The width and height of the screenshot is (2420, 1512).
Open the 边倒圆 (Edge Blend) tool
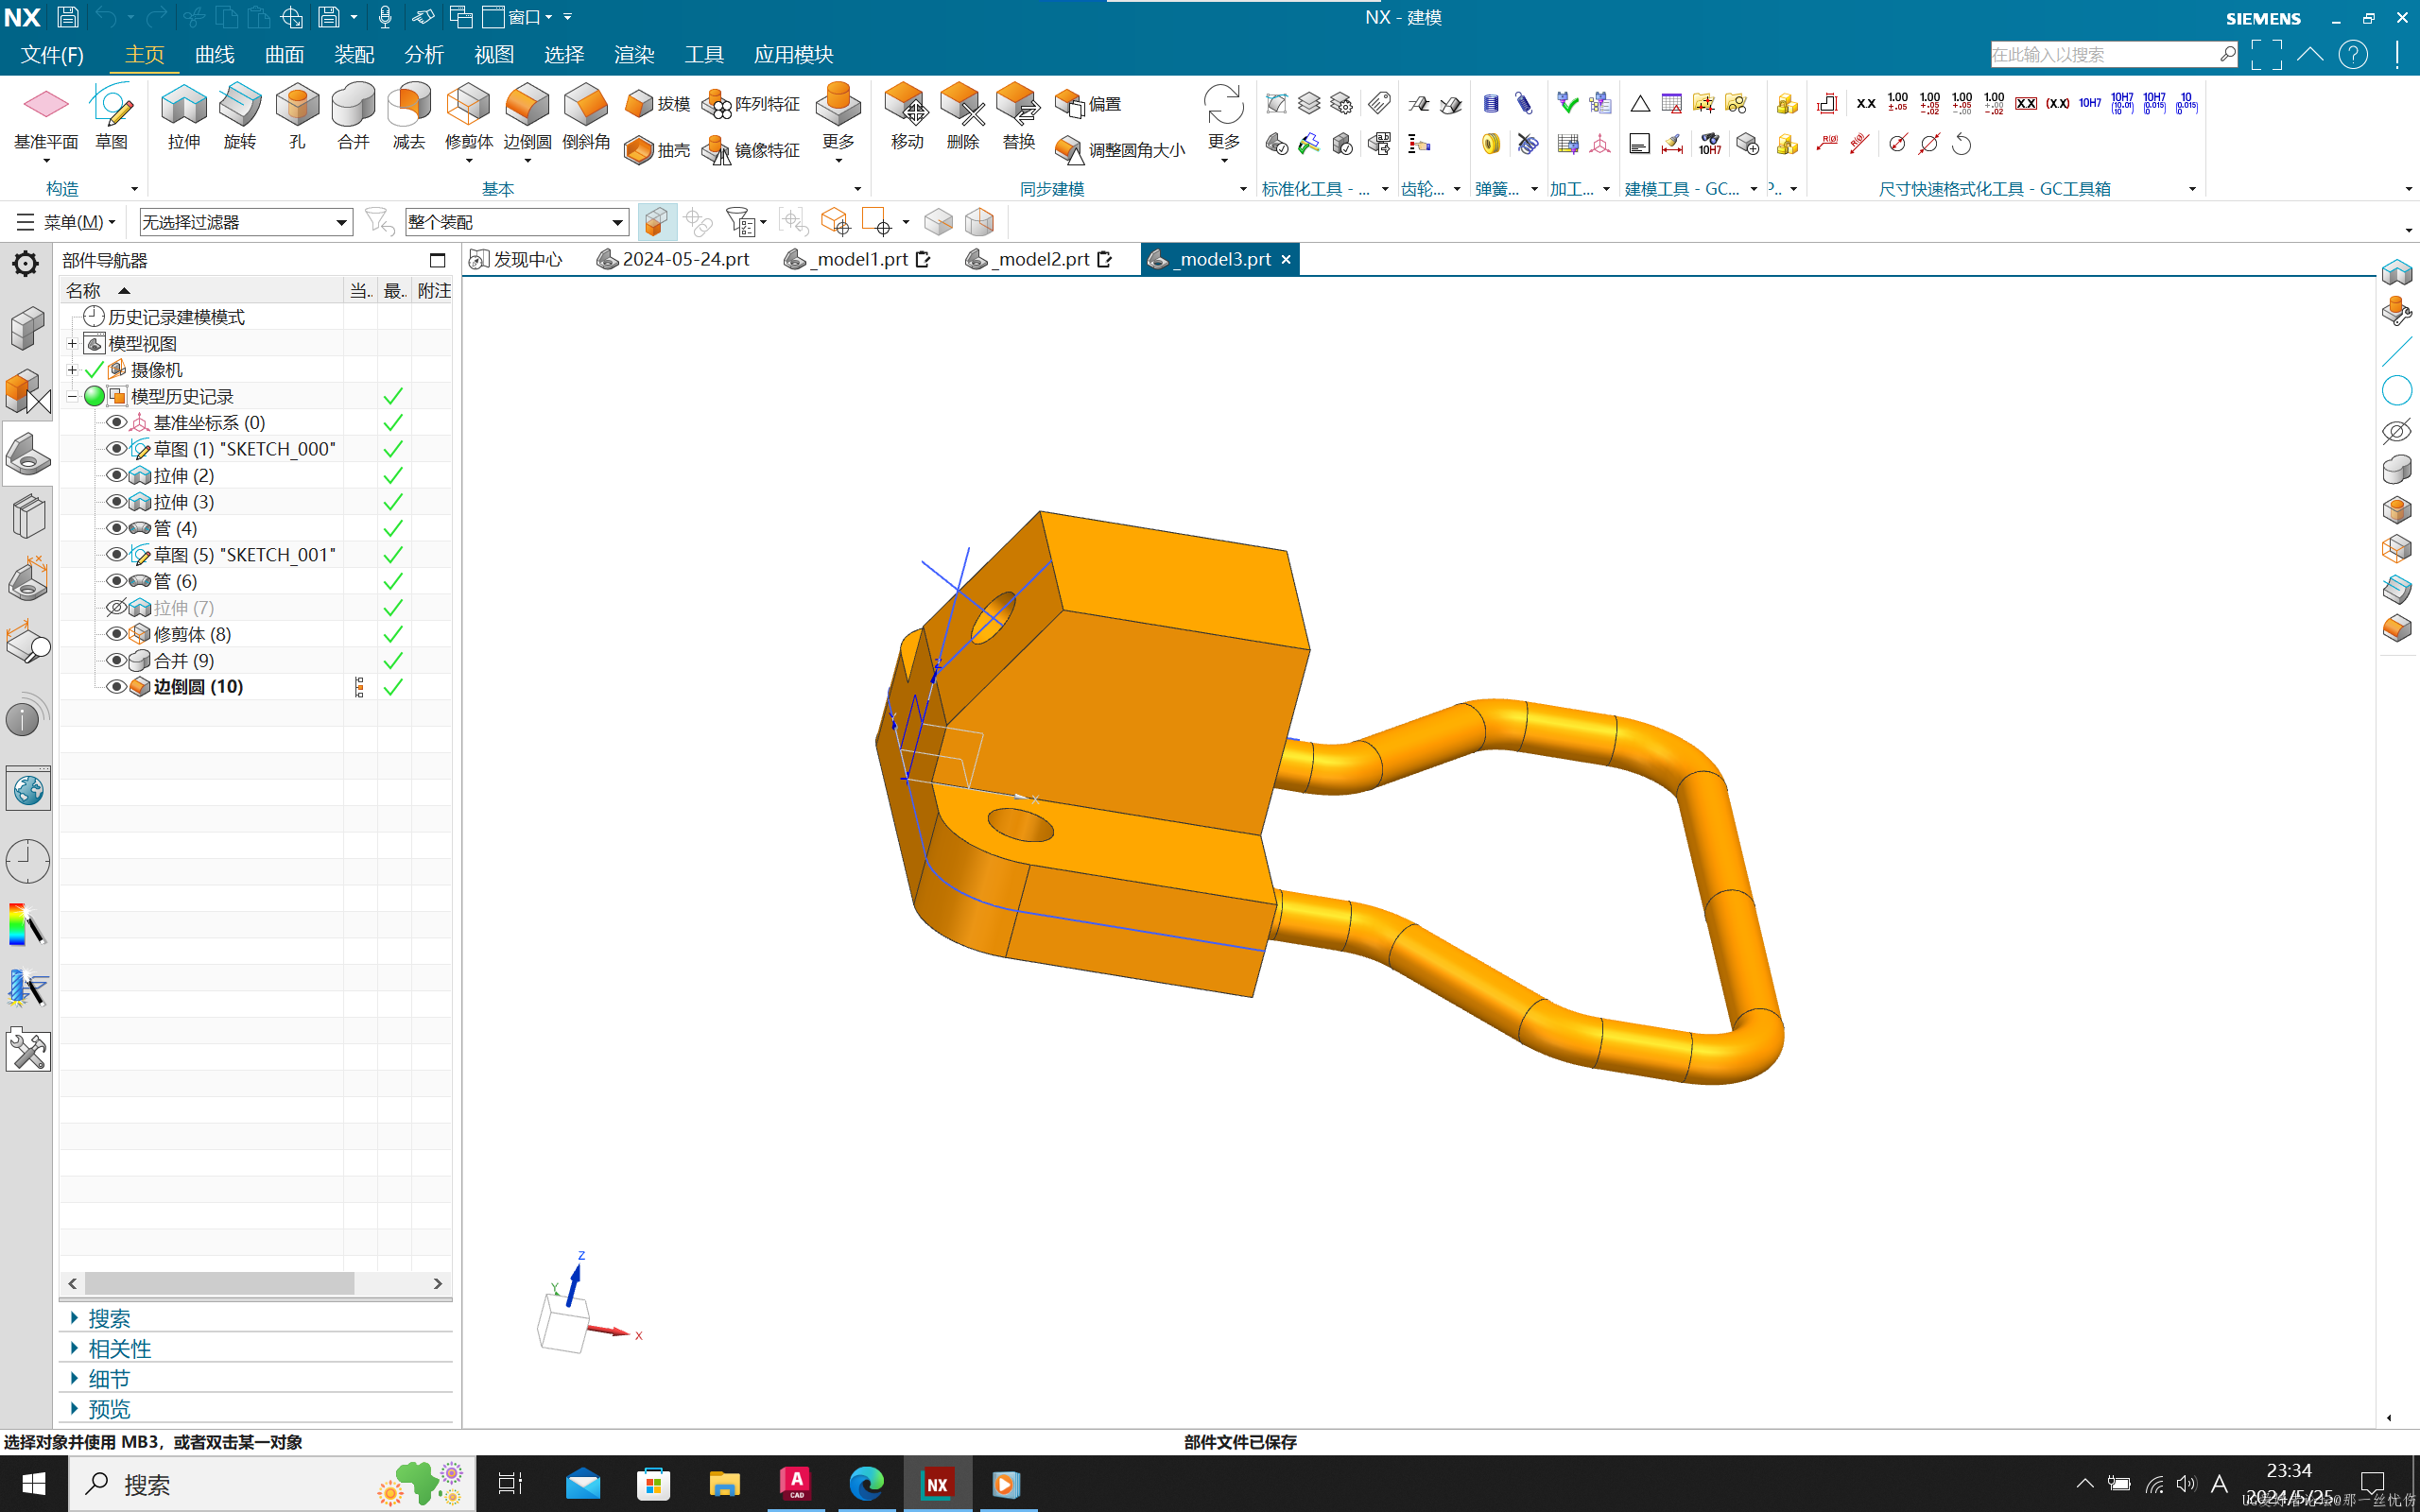(x=527, y=117)
